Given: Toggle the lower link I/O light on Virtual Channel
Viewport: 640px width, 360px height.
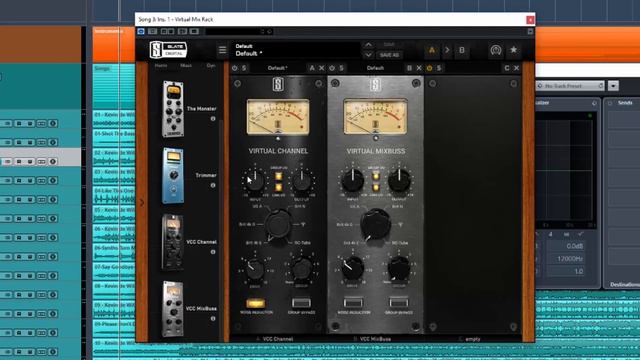Looking at the screenshot, I should tap(278, 187).
